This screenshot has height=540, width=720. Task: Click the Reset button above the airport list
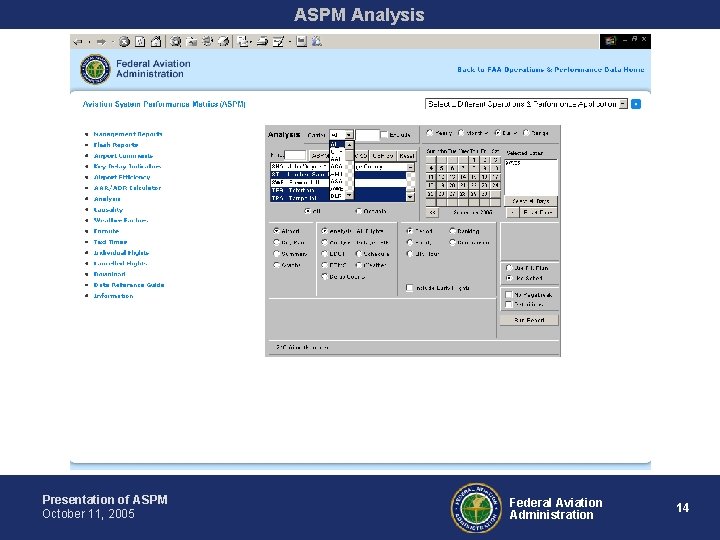[406, 156]
